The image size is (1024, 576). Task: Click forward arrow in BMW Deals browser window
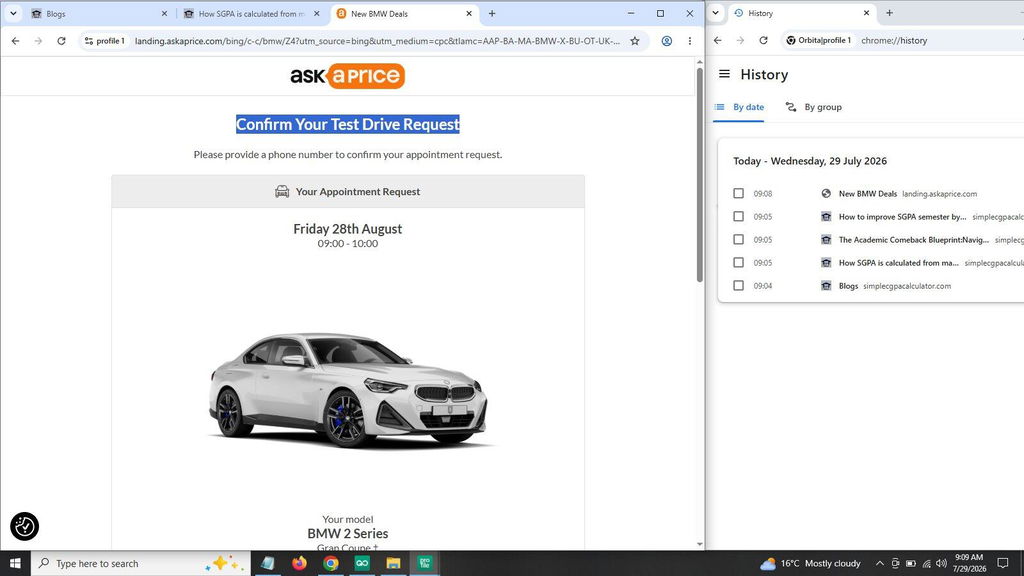coord(39,40)
